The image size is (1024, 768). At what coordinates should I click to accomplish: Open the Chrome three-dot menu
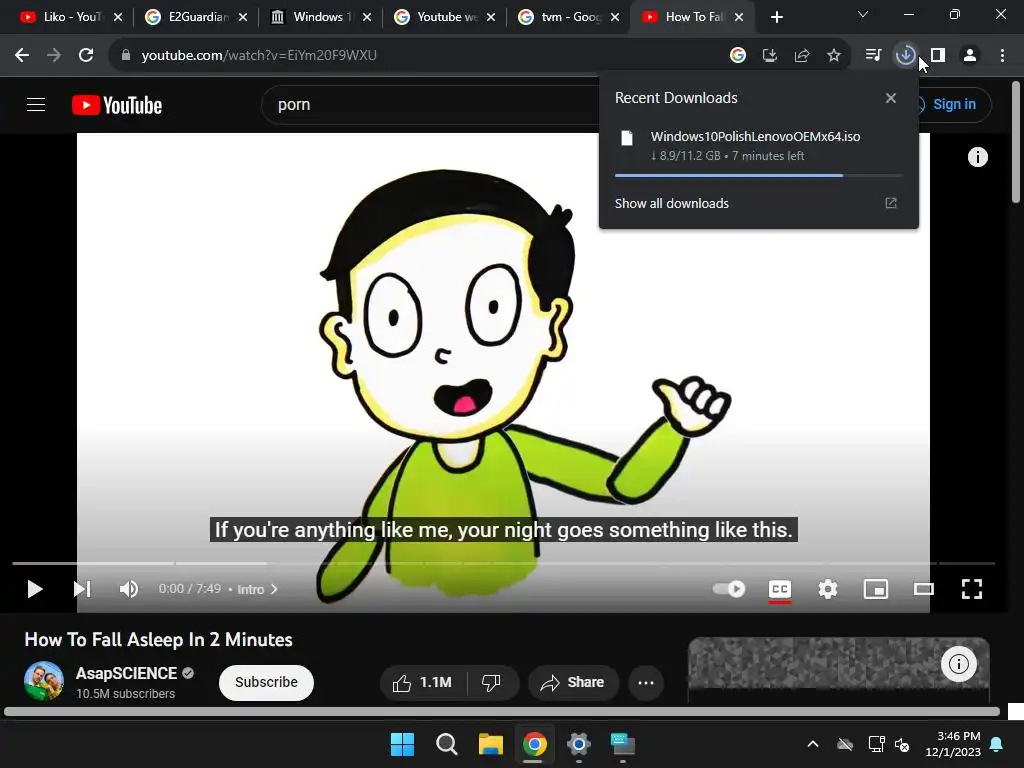1002,56
